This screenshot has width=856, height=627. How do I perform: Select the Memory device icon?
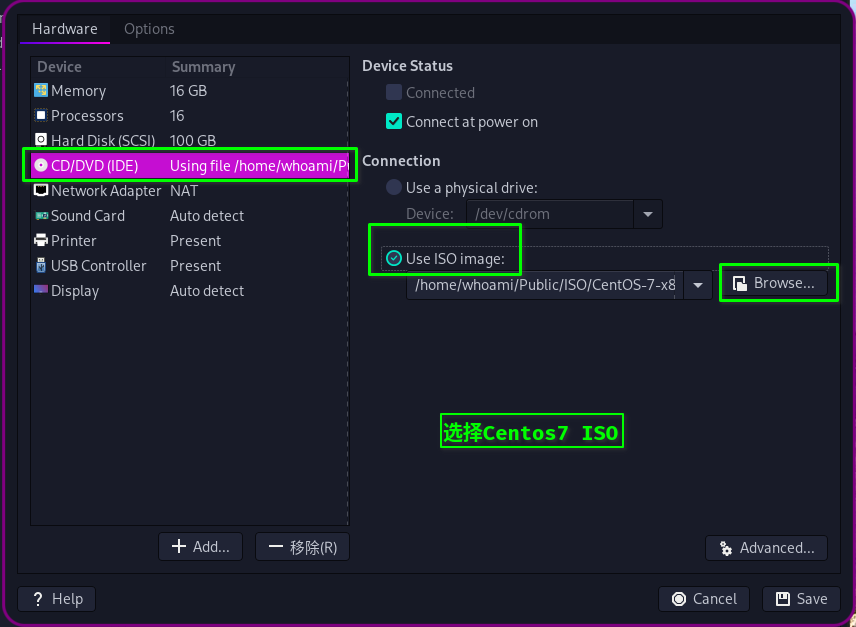(41, 91)
